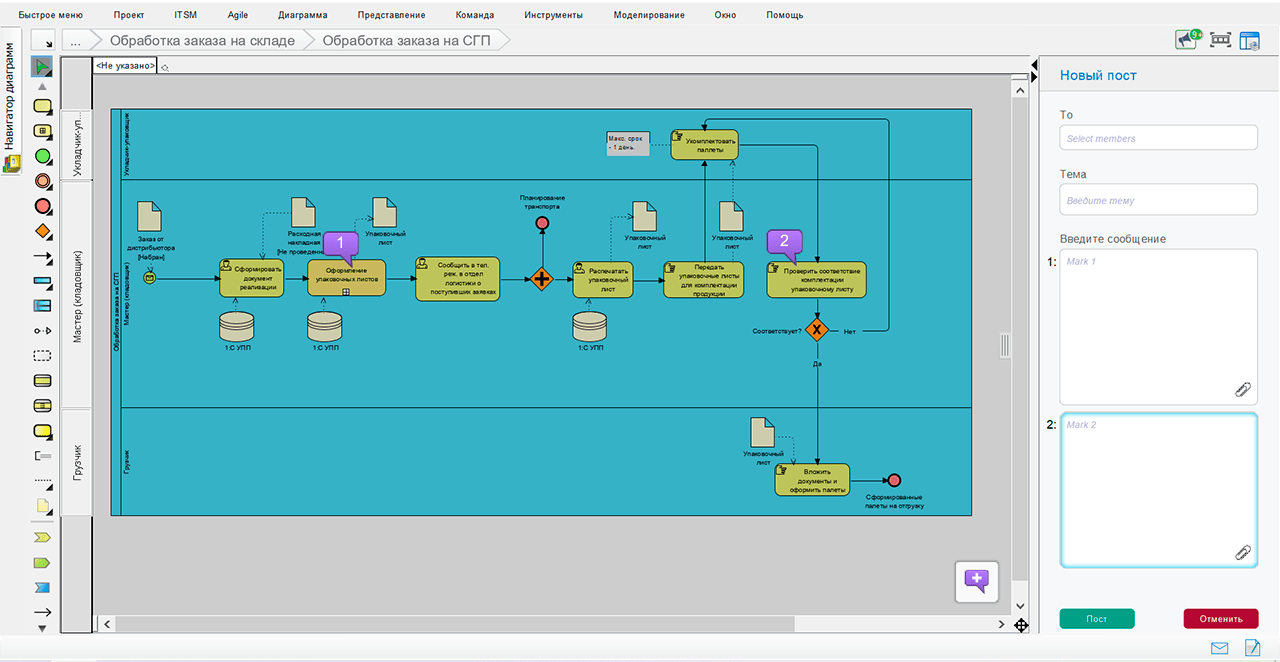Screen dimensions: 1280x662
Task: Click the purple add-comment speech bubble button
Action: pyautogui.click(x=976, y=580)
